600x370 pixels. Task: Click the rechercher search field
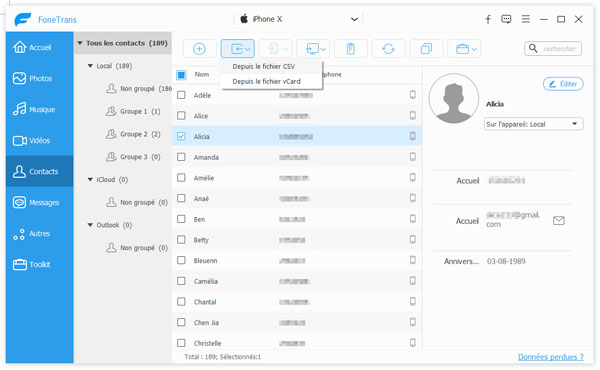coord(553,49)
